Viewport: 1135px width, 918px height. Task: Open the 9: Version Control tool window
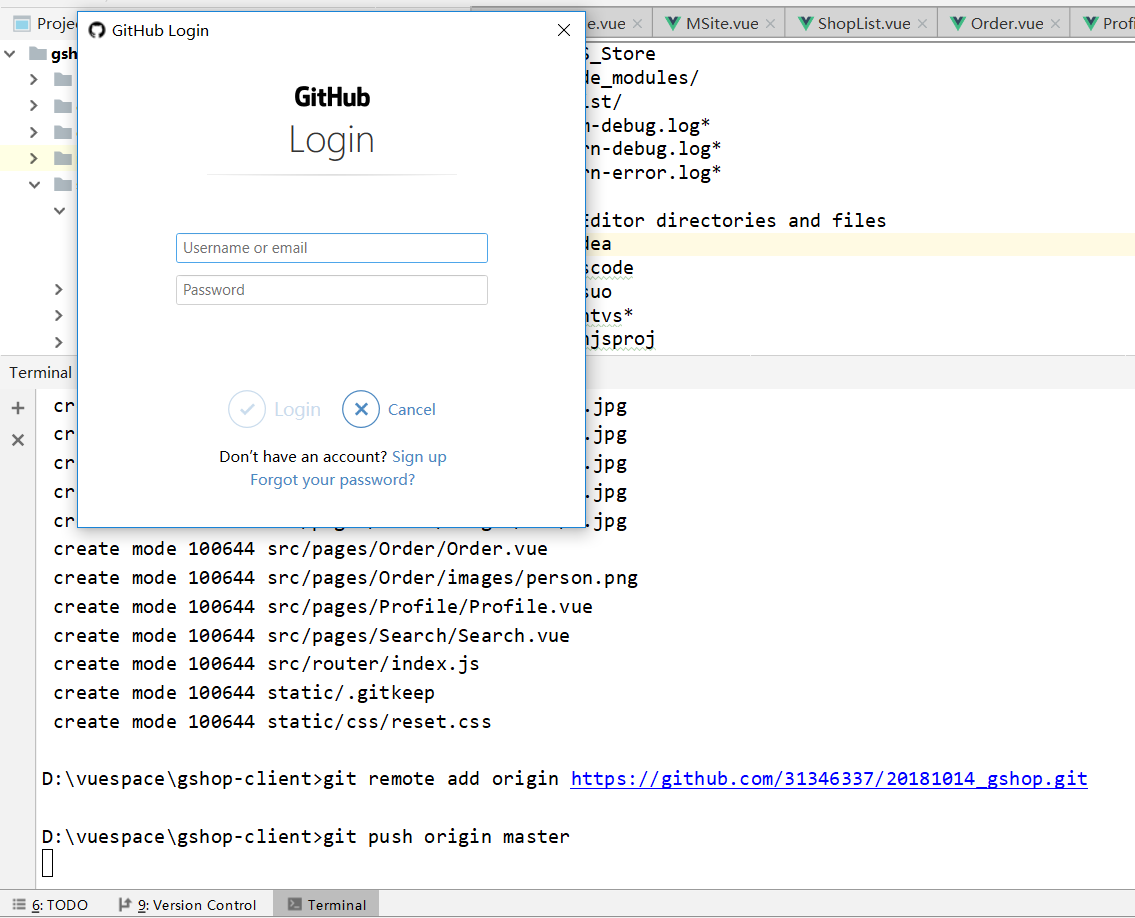tap(187, 905)
